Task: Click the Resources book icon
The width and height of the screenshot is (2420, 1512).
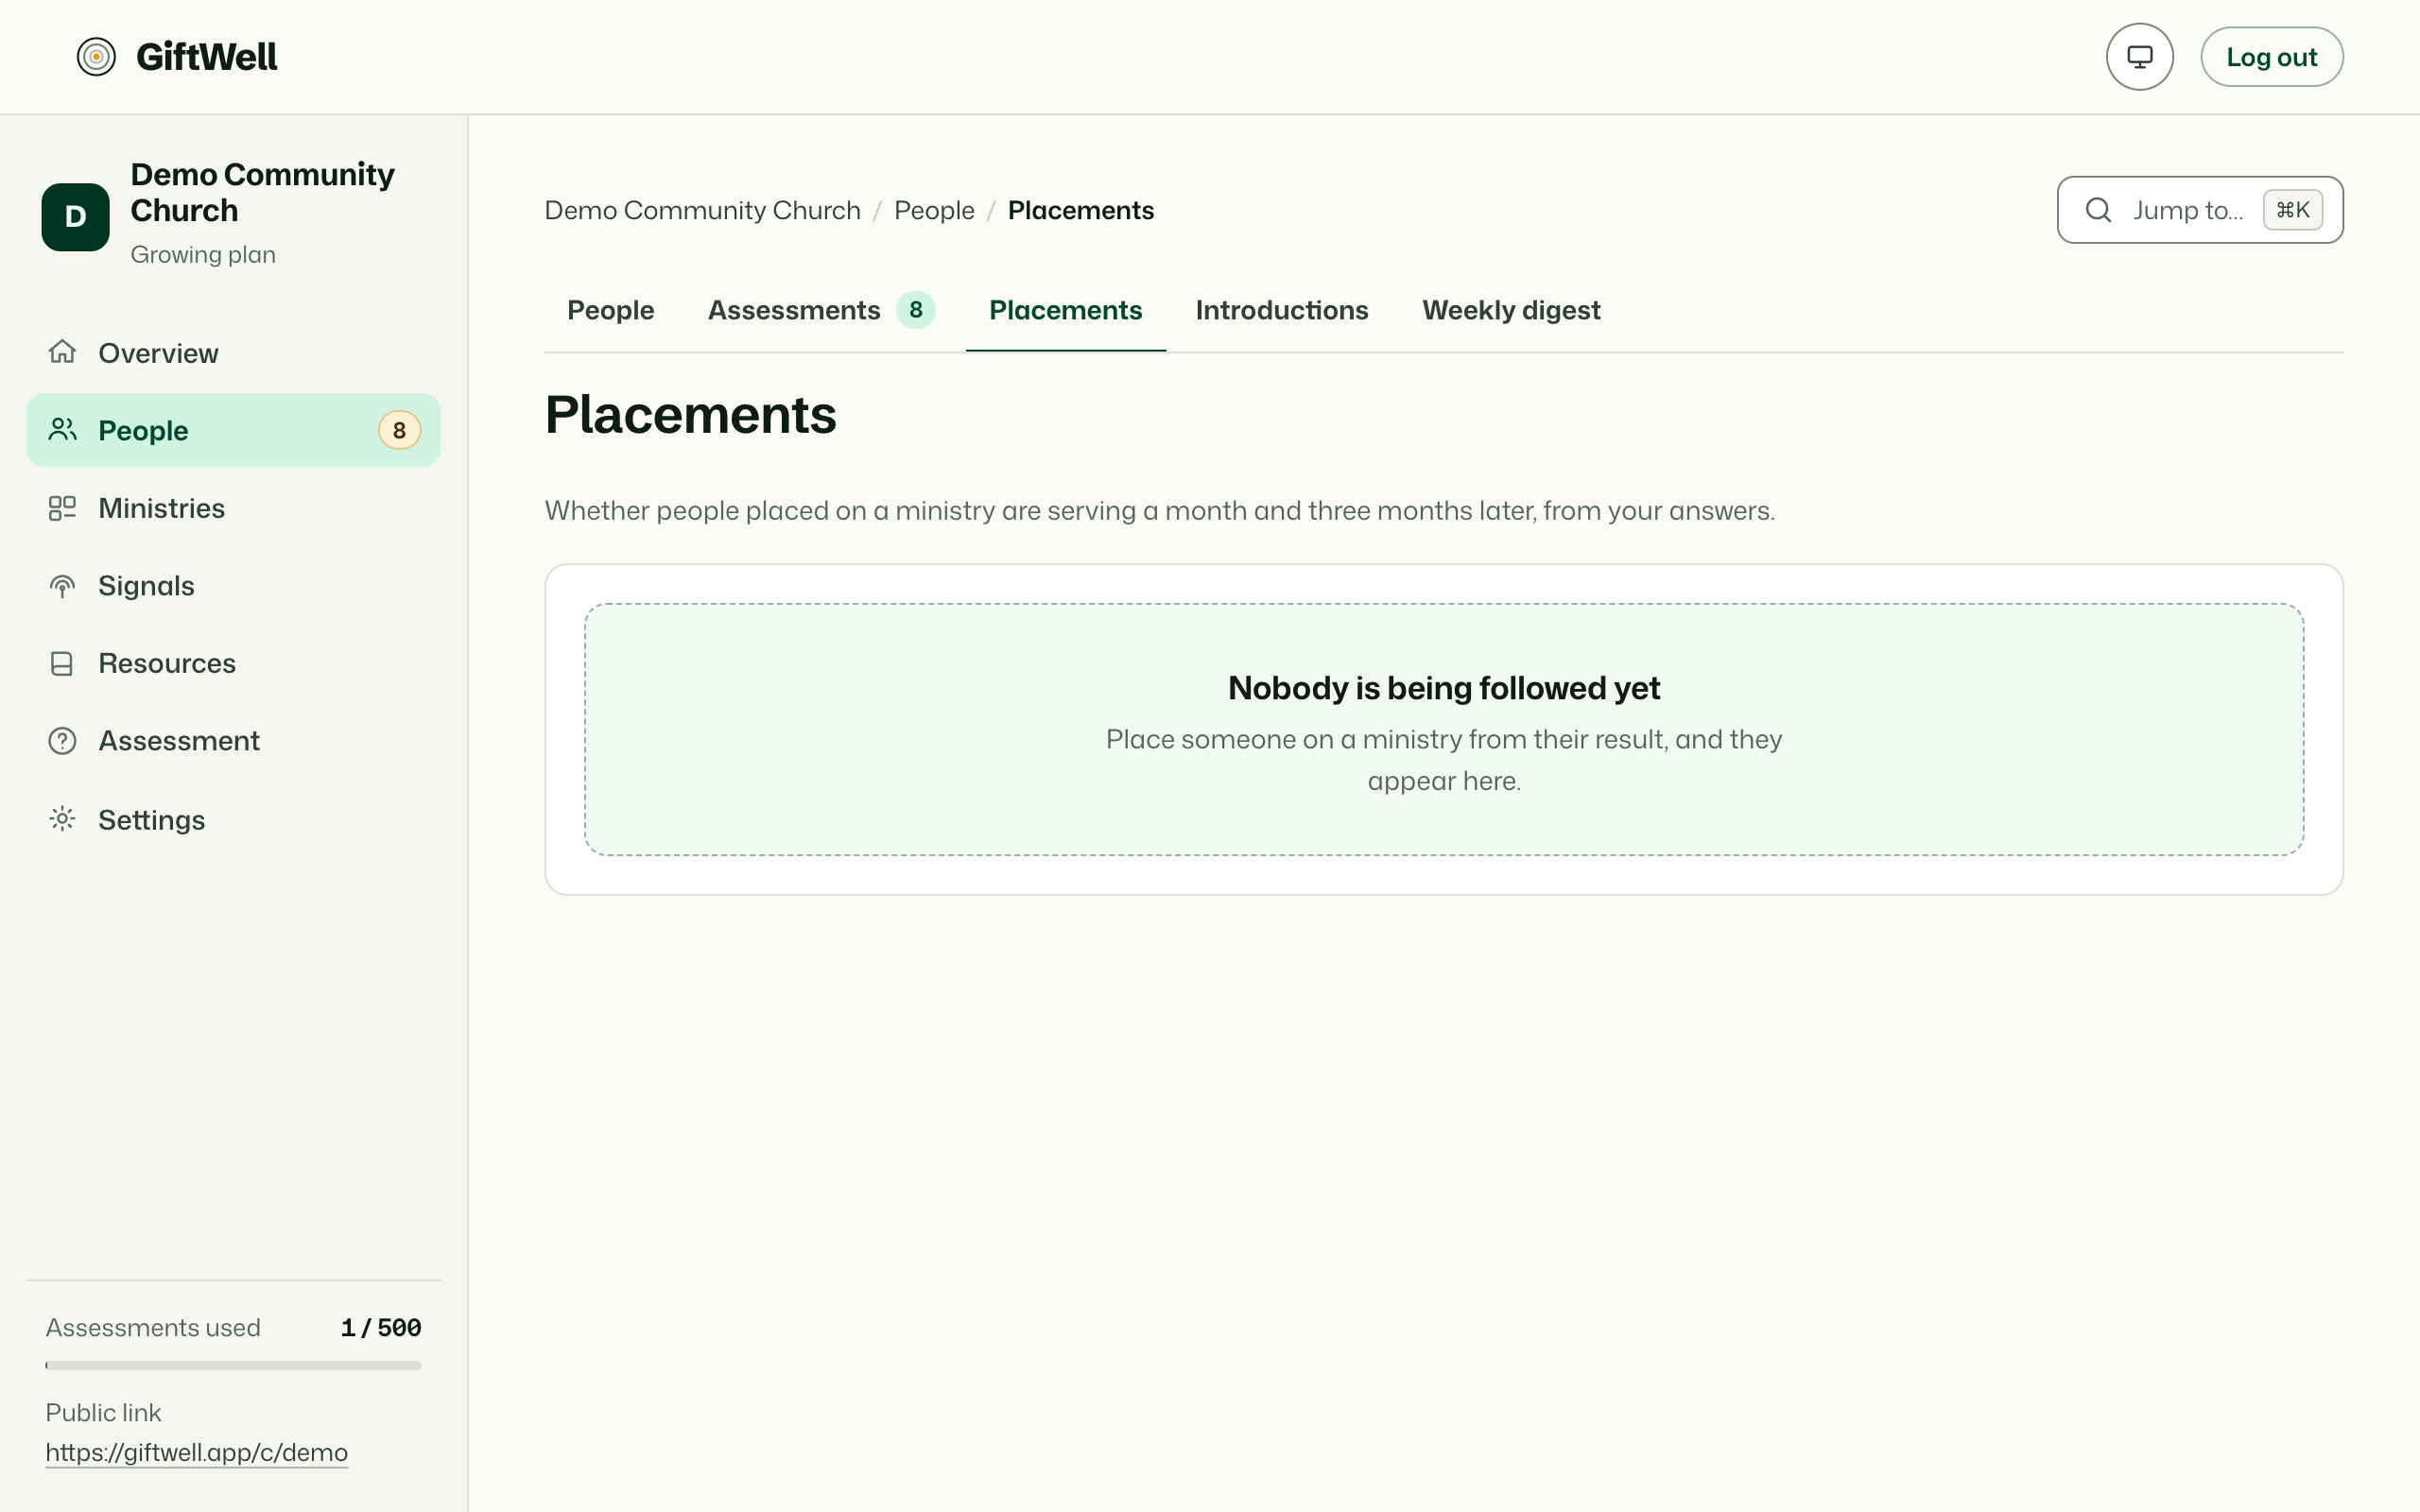Action: click(x=62, y=664)
